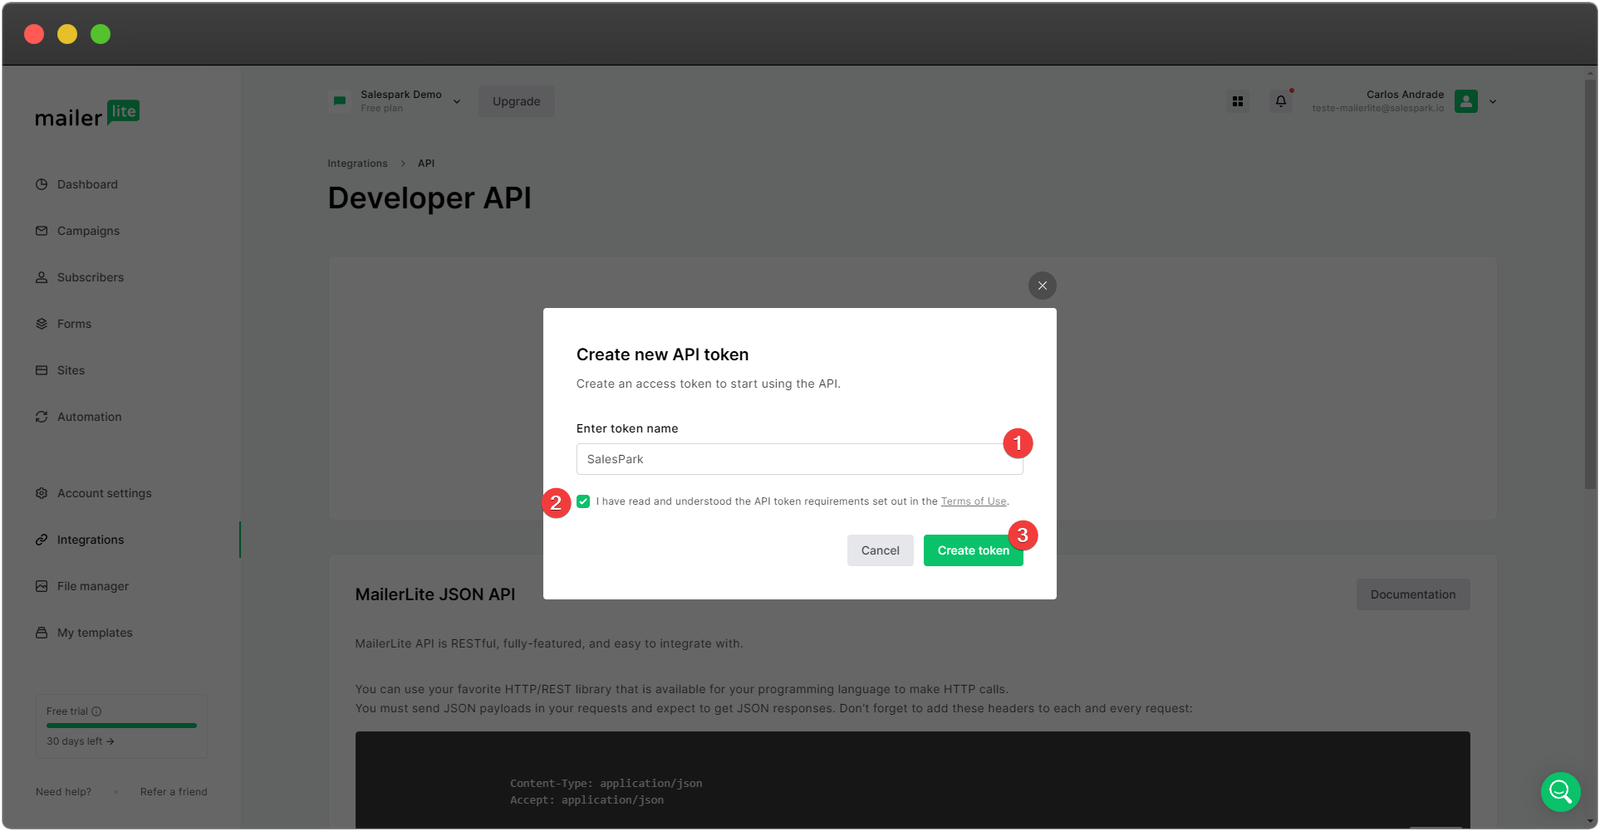Viewport: 1600px width, 831px height.
Task: Select Automation in the sidebar
Action: (x=89, y=417)
